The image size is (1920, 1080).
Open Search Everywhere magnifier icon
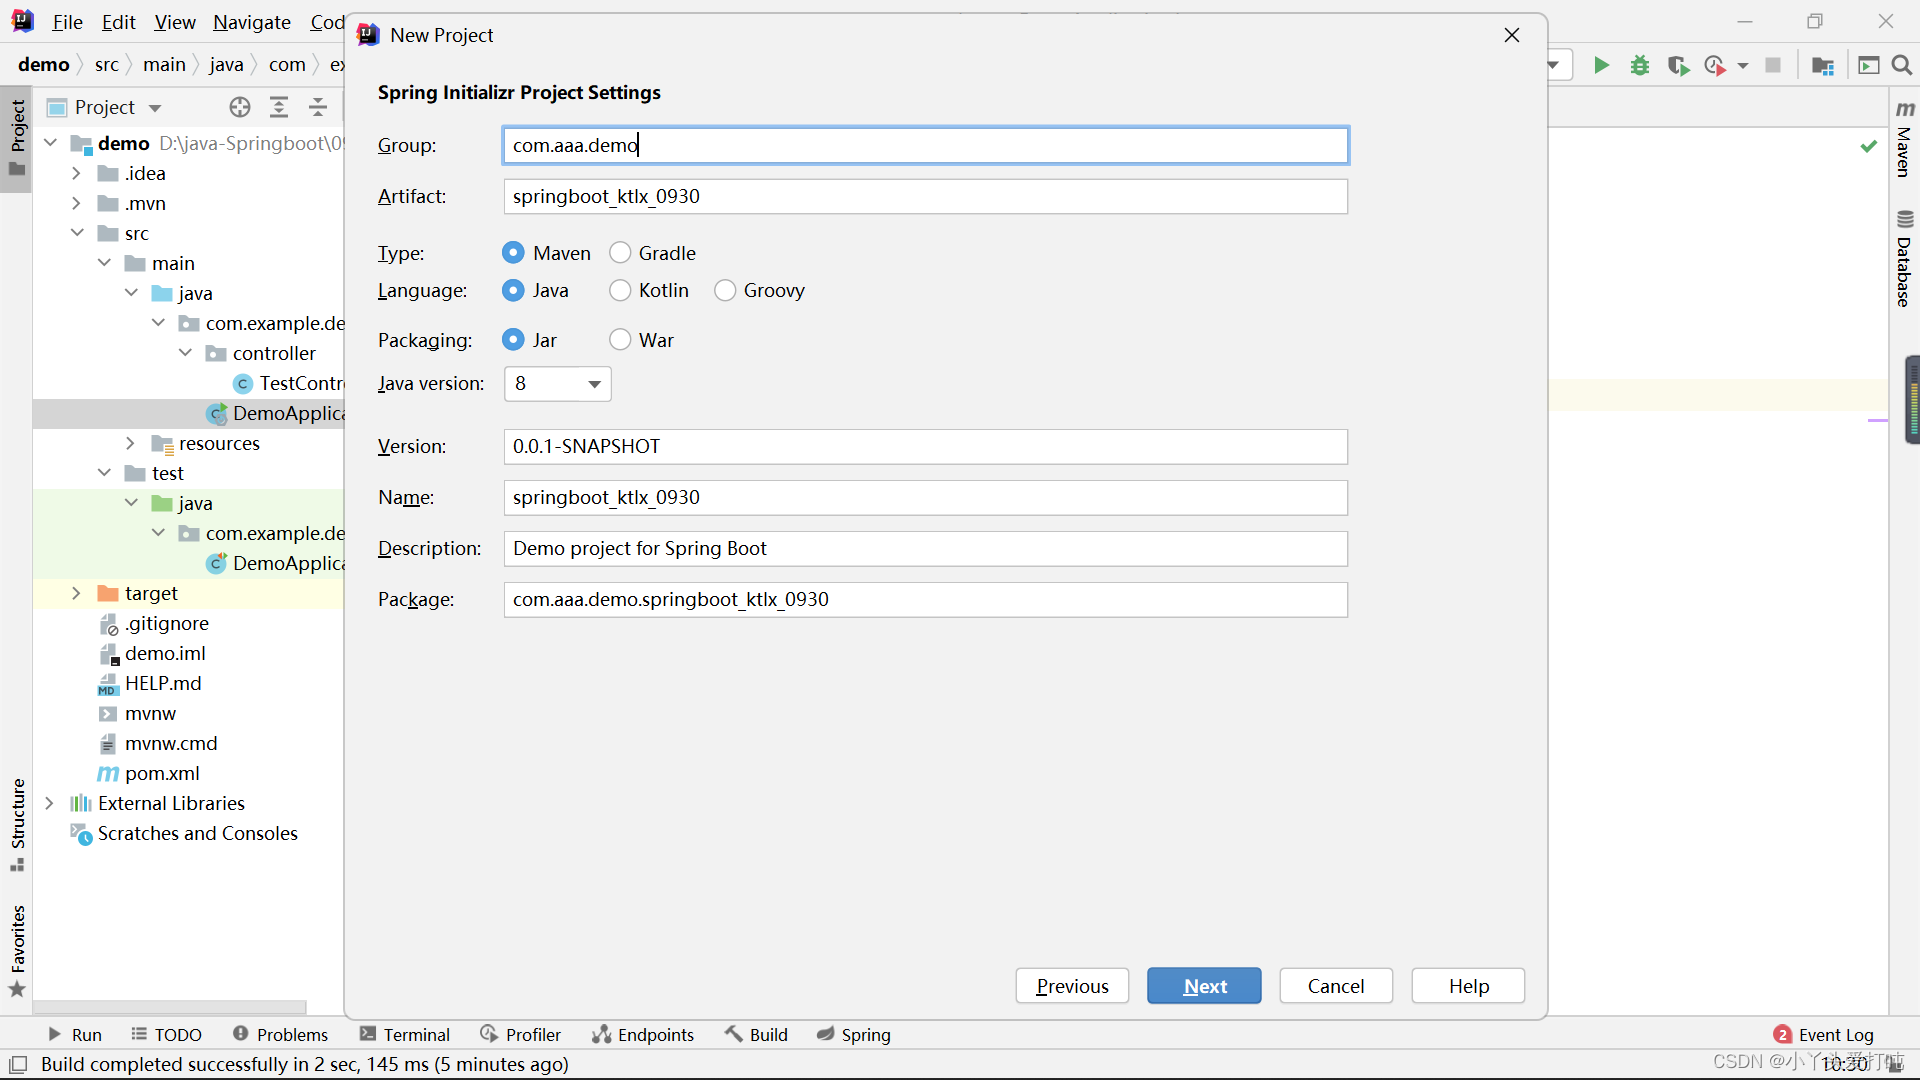pos(1902,66)
